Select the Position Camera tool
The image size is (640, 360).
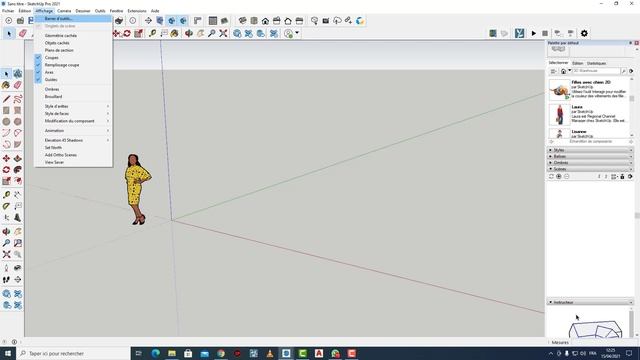[6, 268]
